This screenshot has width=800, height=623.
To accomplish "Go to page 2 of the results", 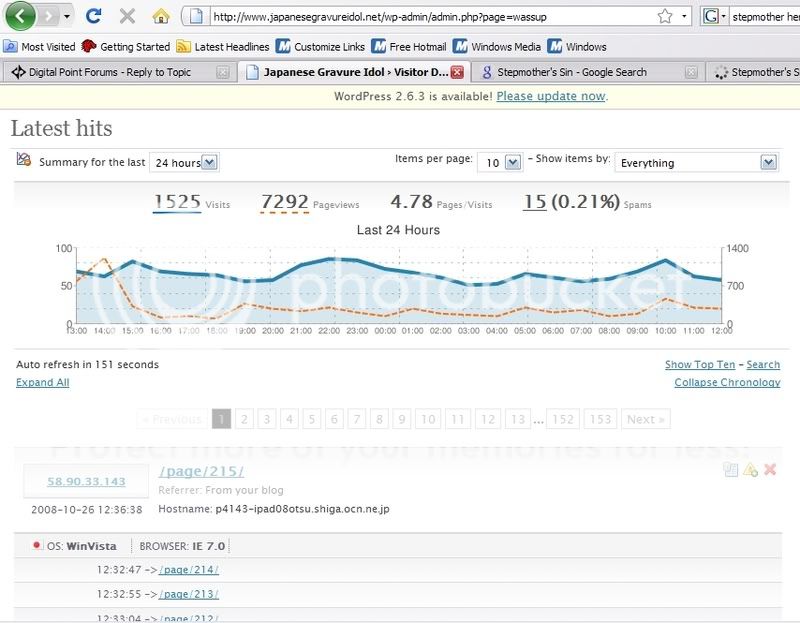I will point(244,419).
